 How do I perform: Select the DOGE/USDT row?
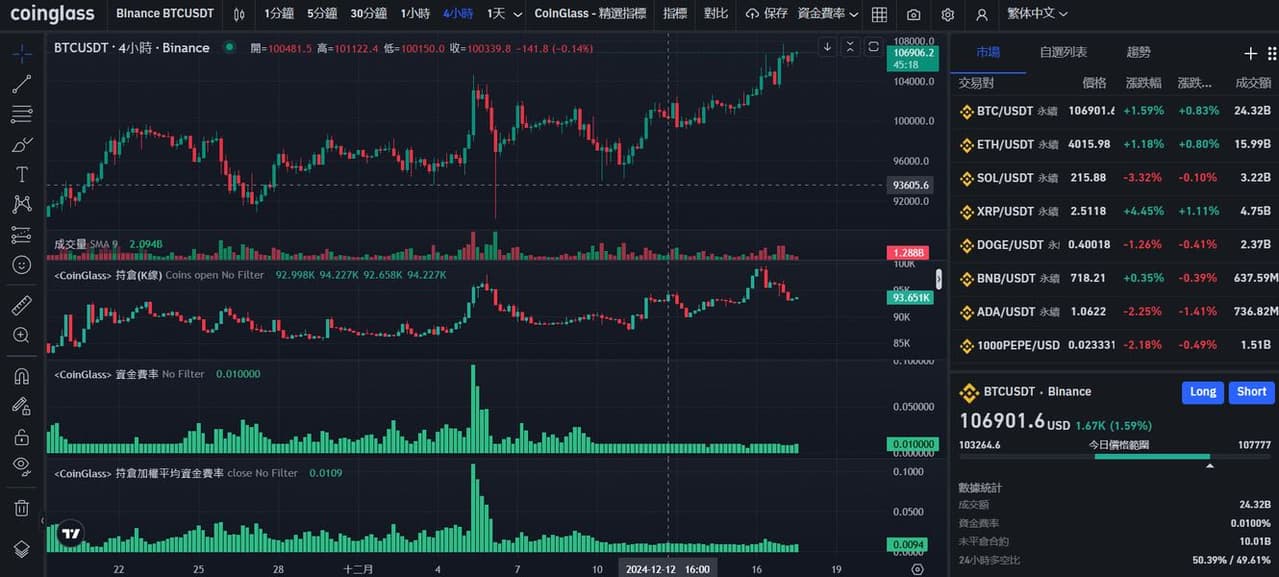(x=1114, y=245)
